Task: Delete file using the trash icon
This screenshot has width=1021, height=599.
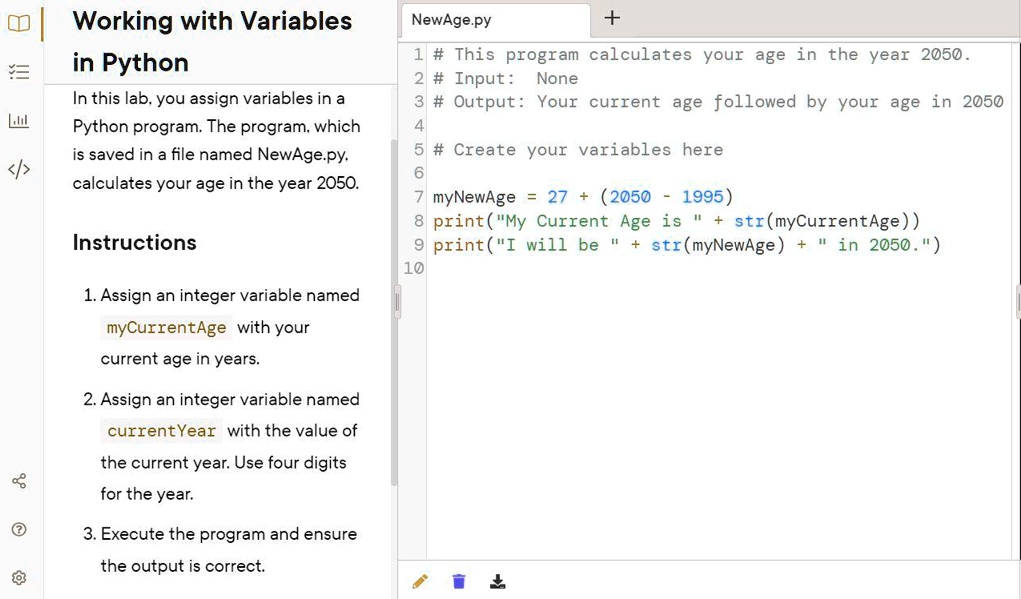Action: 459,581
